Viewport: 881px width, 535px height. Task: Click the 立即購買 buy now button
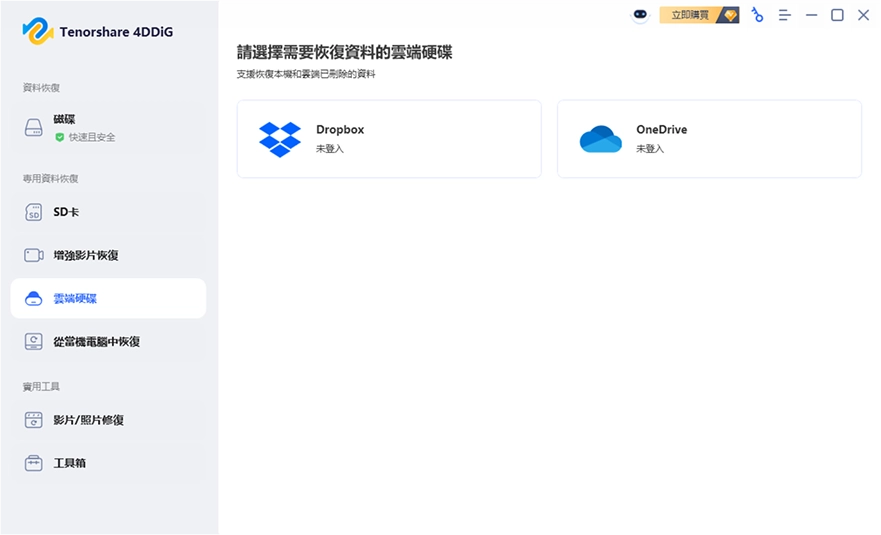coord(699,15)
